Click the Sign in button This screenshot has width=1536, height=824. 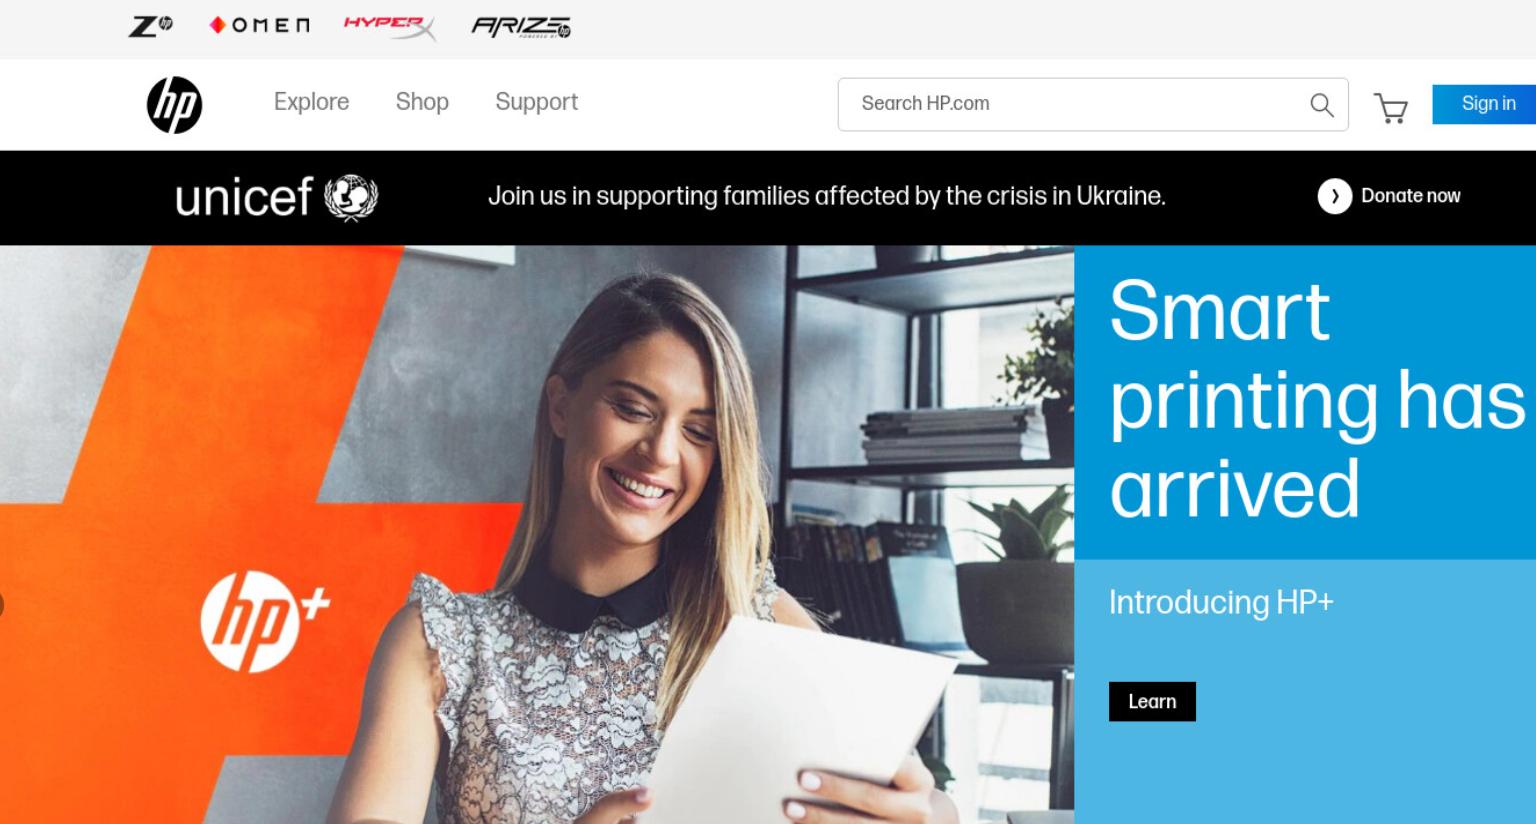[x=1484, y=104]
